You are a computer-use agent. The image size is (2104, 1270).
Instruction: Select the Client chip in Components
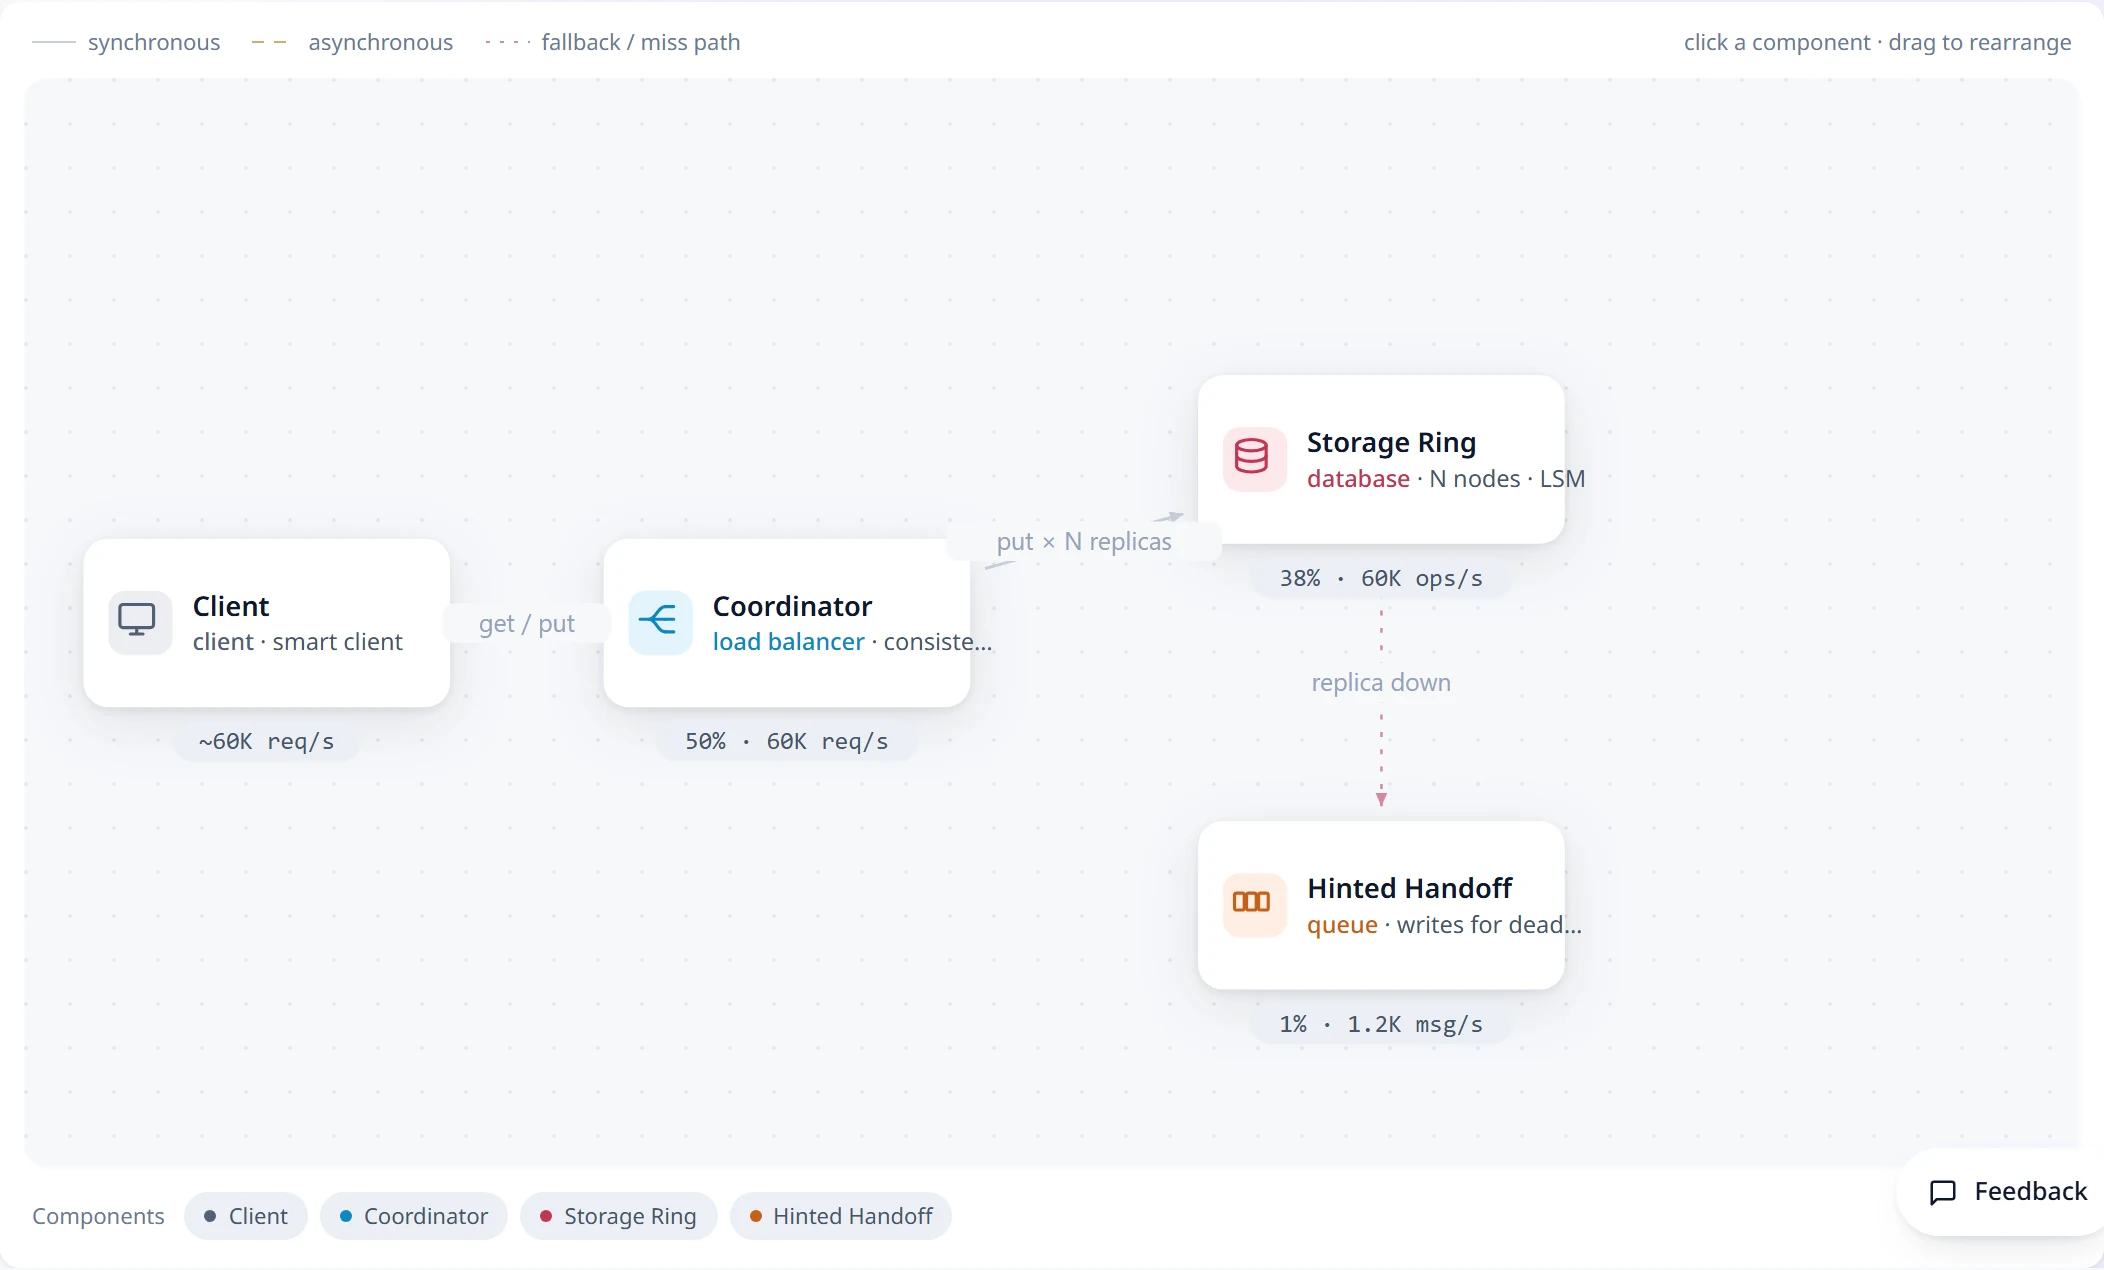(x=246, y=1216)
